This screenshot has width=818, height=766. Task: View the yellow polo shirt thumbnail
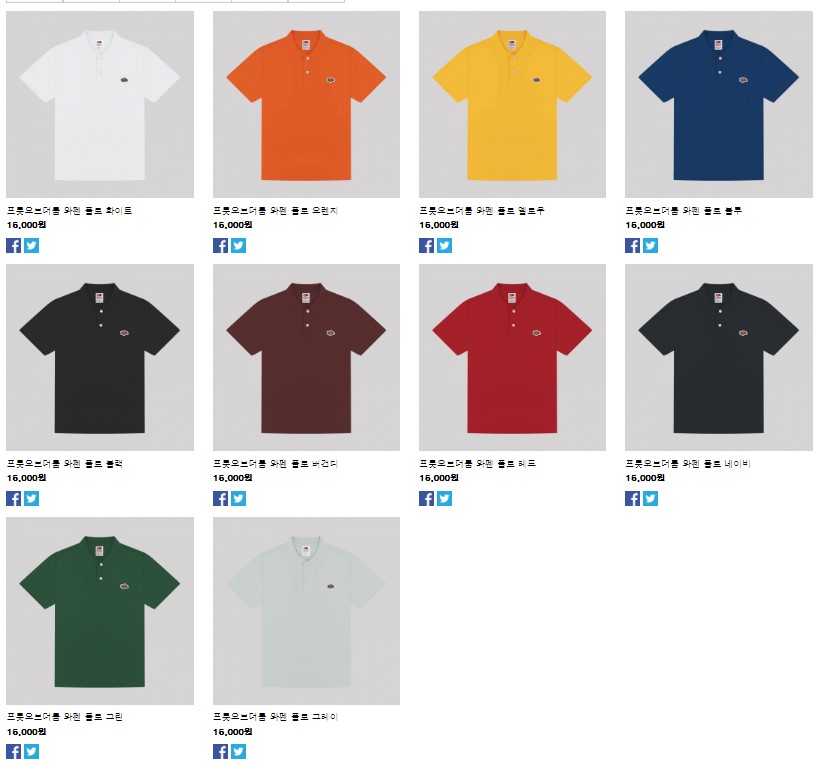coord(512,104)
